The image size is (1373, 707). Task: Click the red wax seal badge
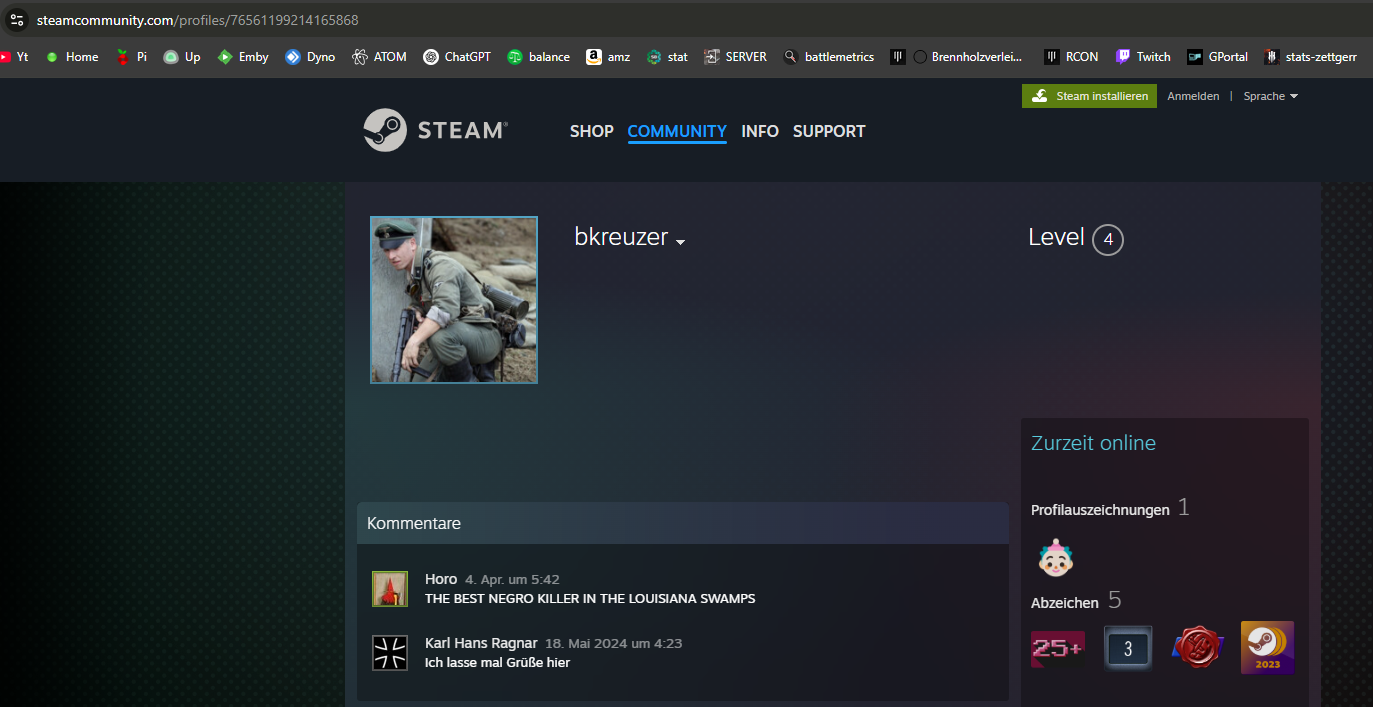click(x=1198, y=648)
